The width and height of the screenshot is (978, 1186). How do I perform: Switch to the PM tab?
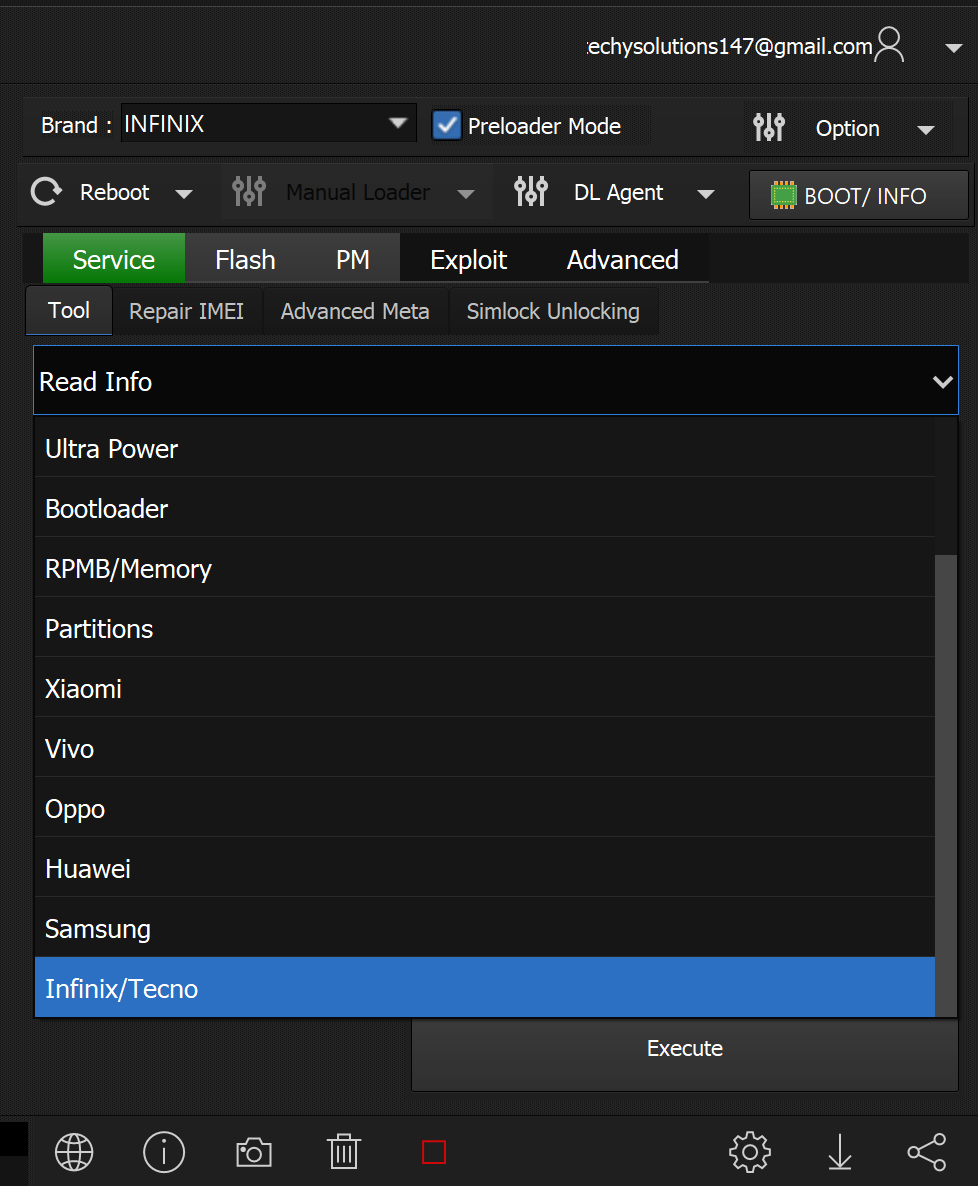pyautogui.click(x=352, y=259)
